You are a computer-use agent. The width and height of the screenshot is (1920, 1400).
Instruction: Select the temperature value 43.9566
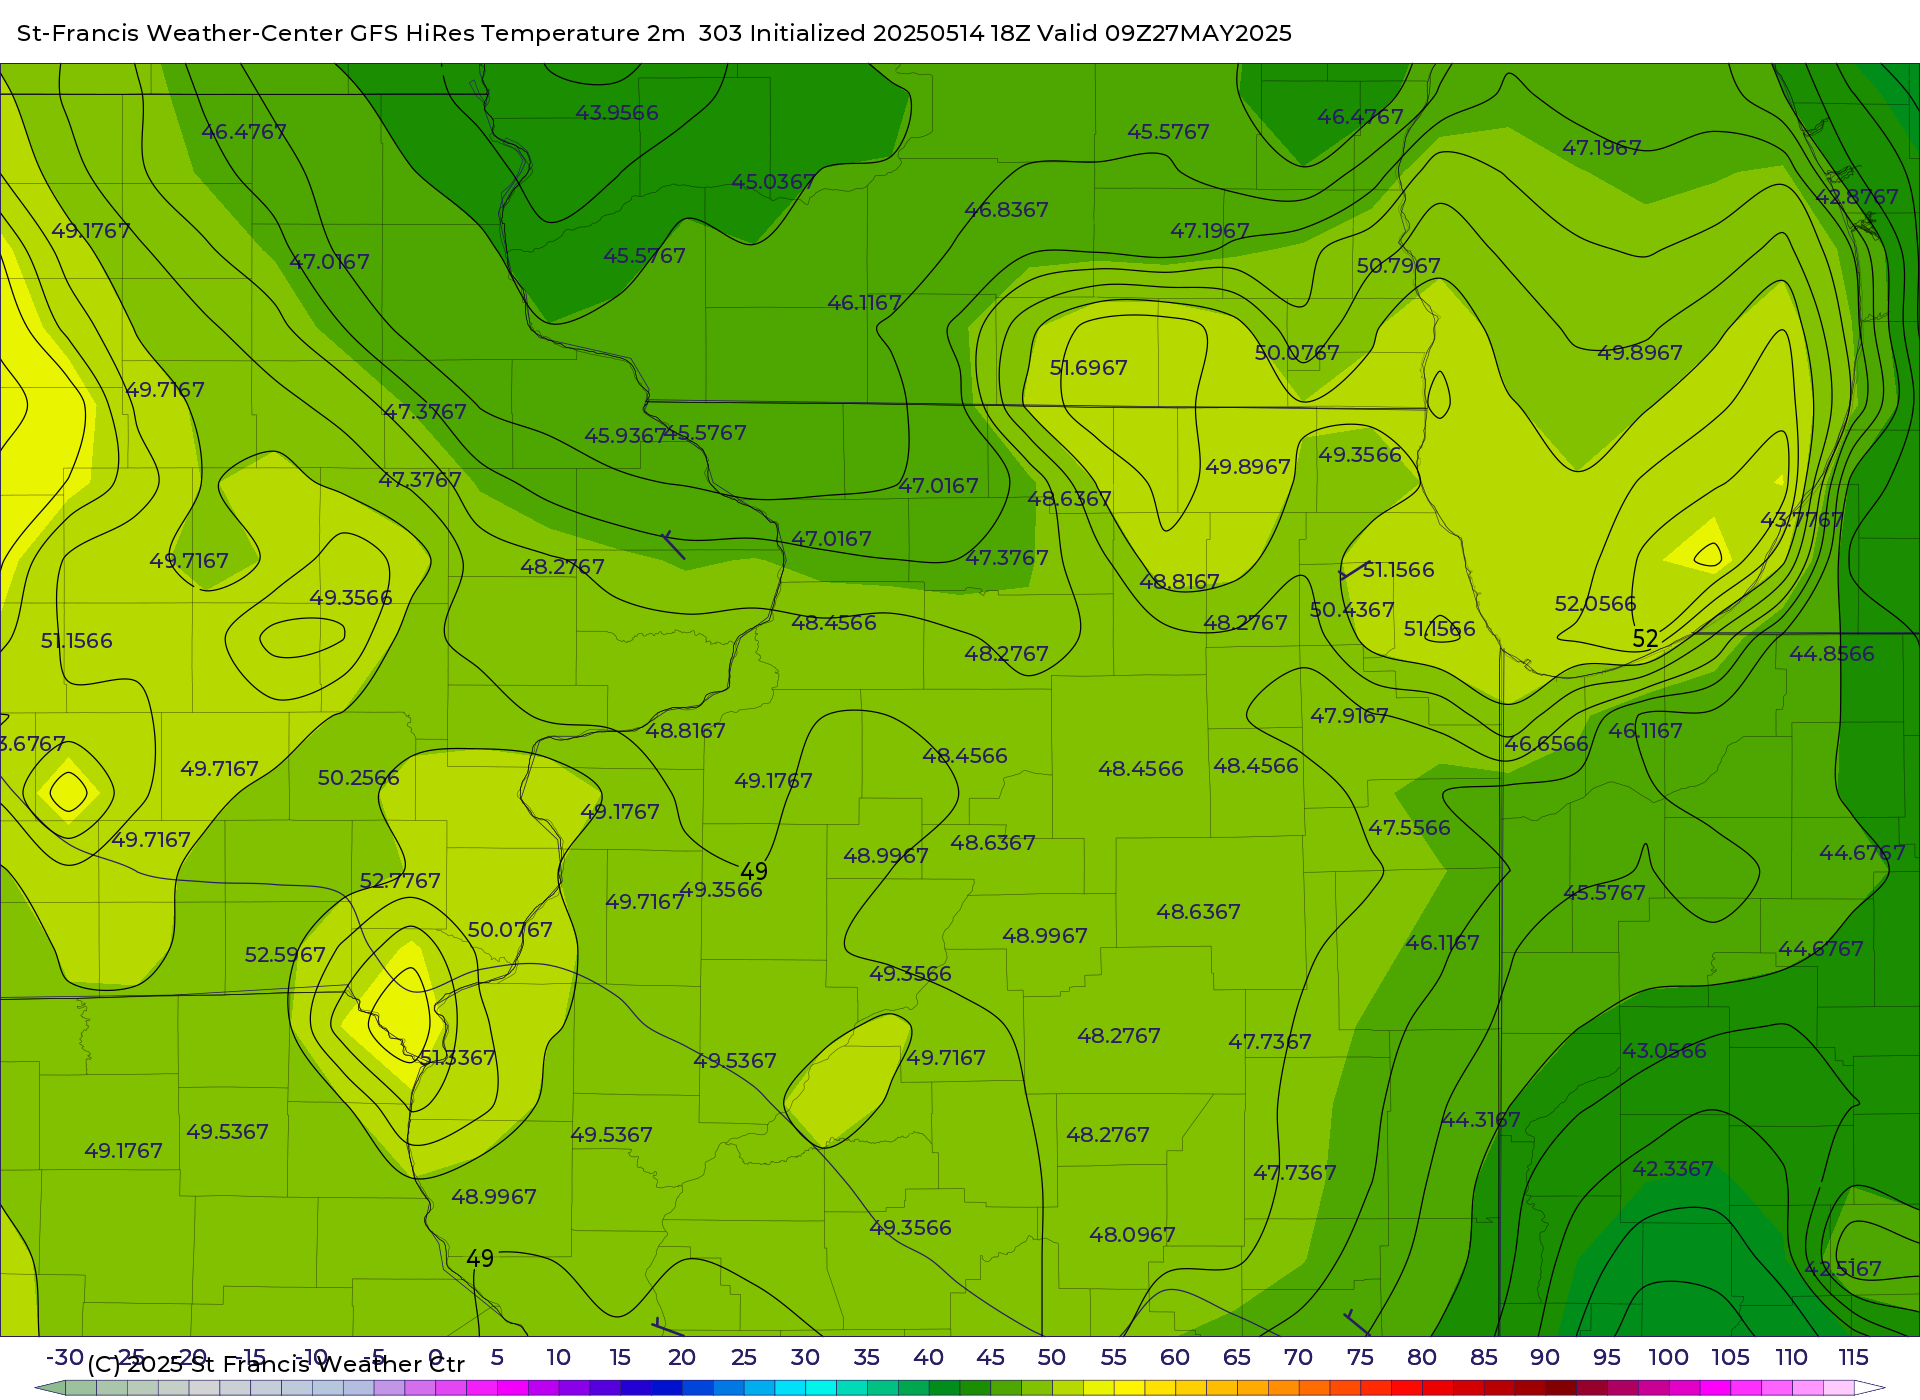pyautogui.click(x=617, y=113)
